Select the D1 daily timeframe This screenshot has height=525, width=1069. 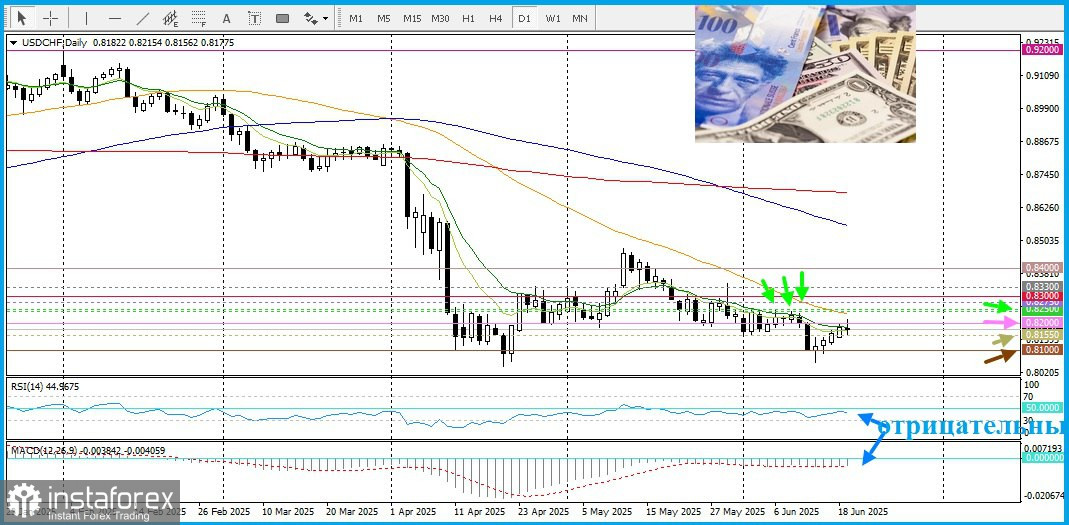tap(524, 18)
